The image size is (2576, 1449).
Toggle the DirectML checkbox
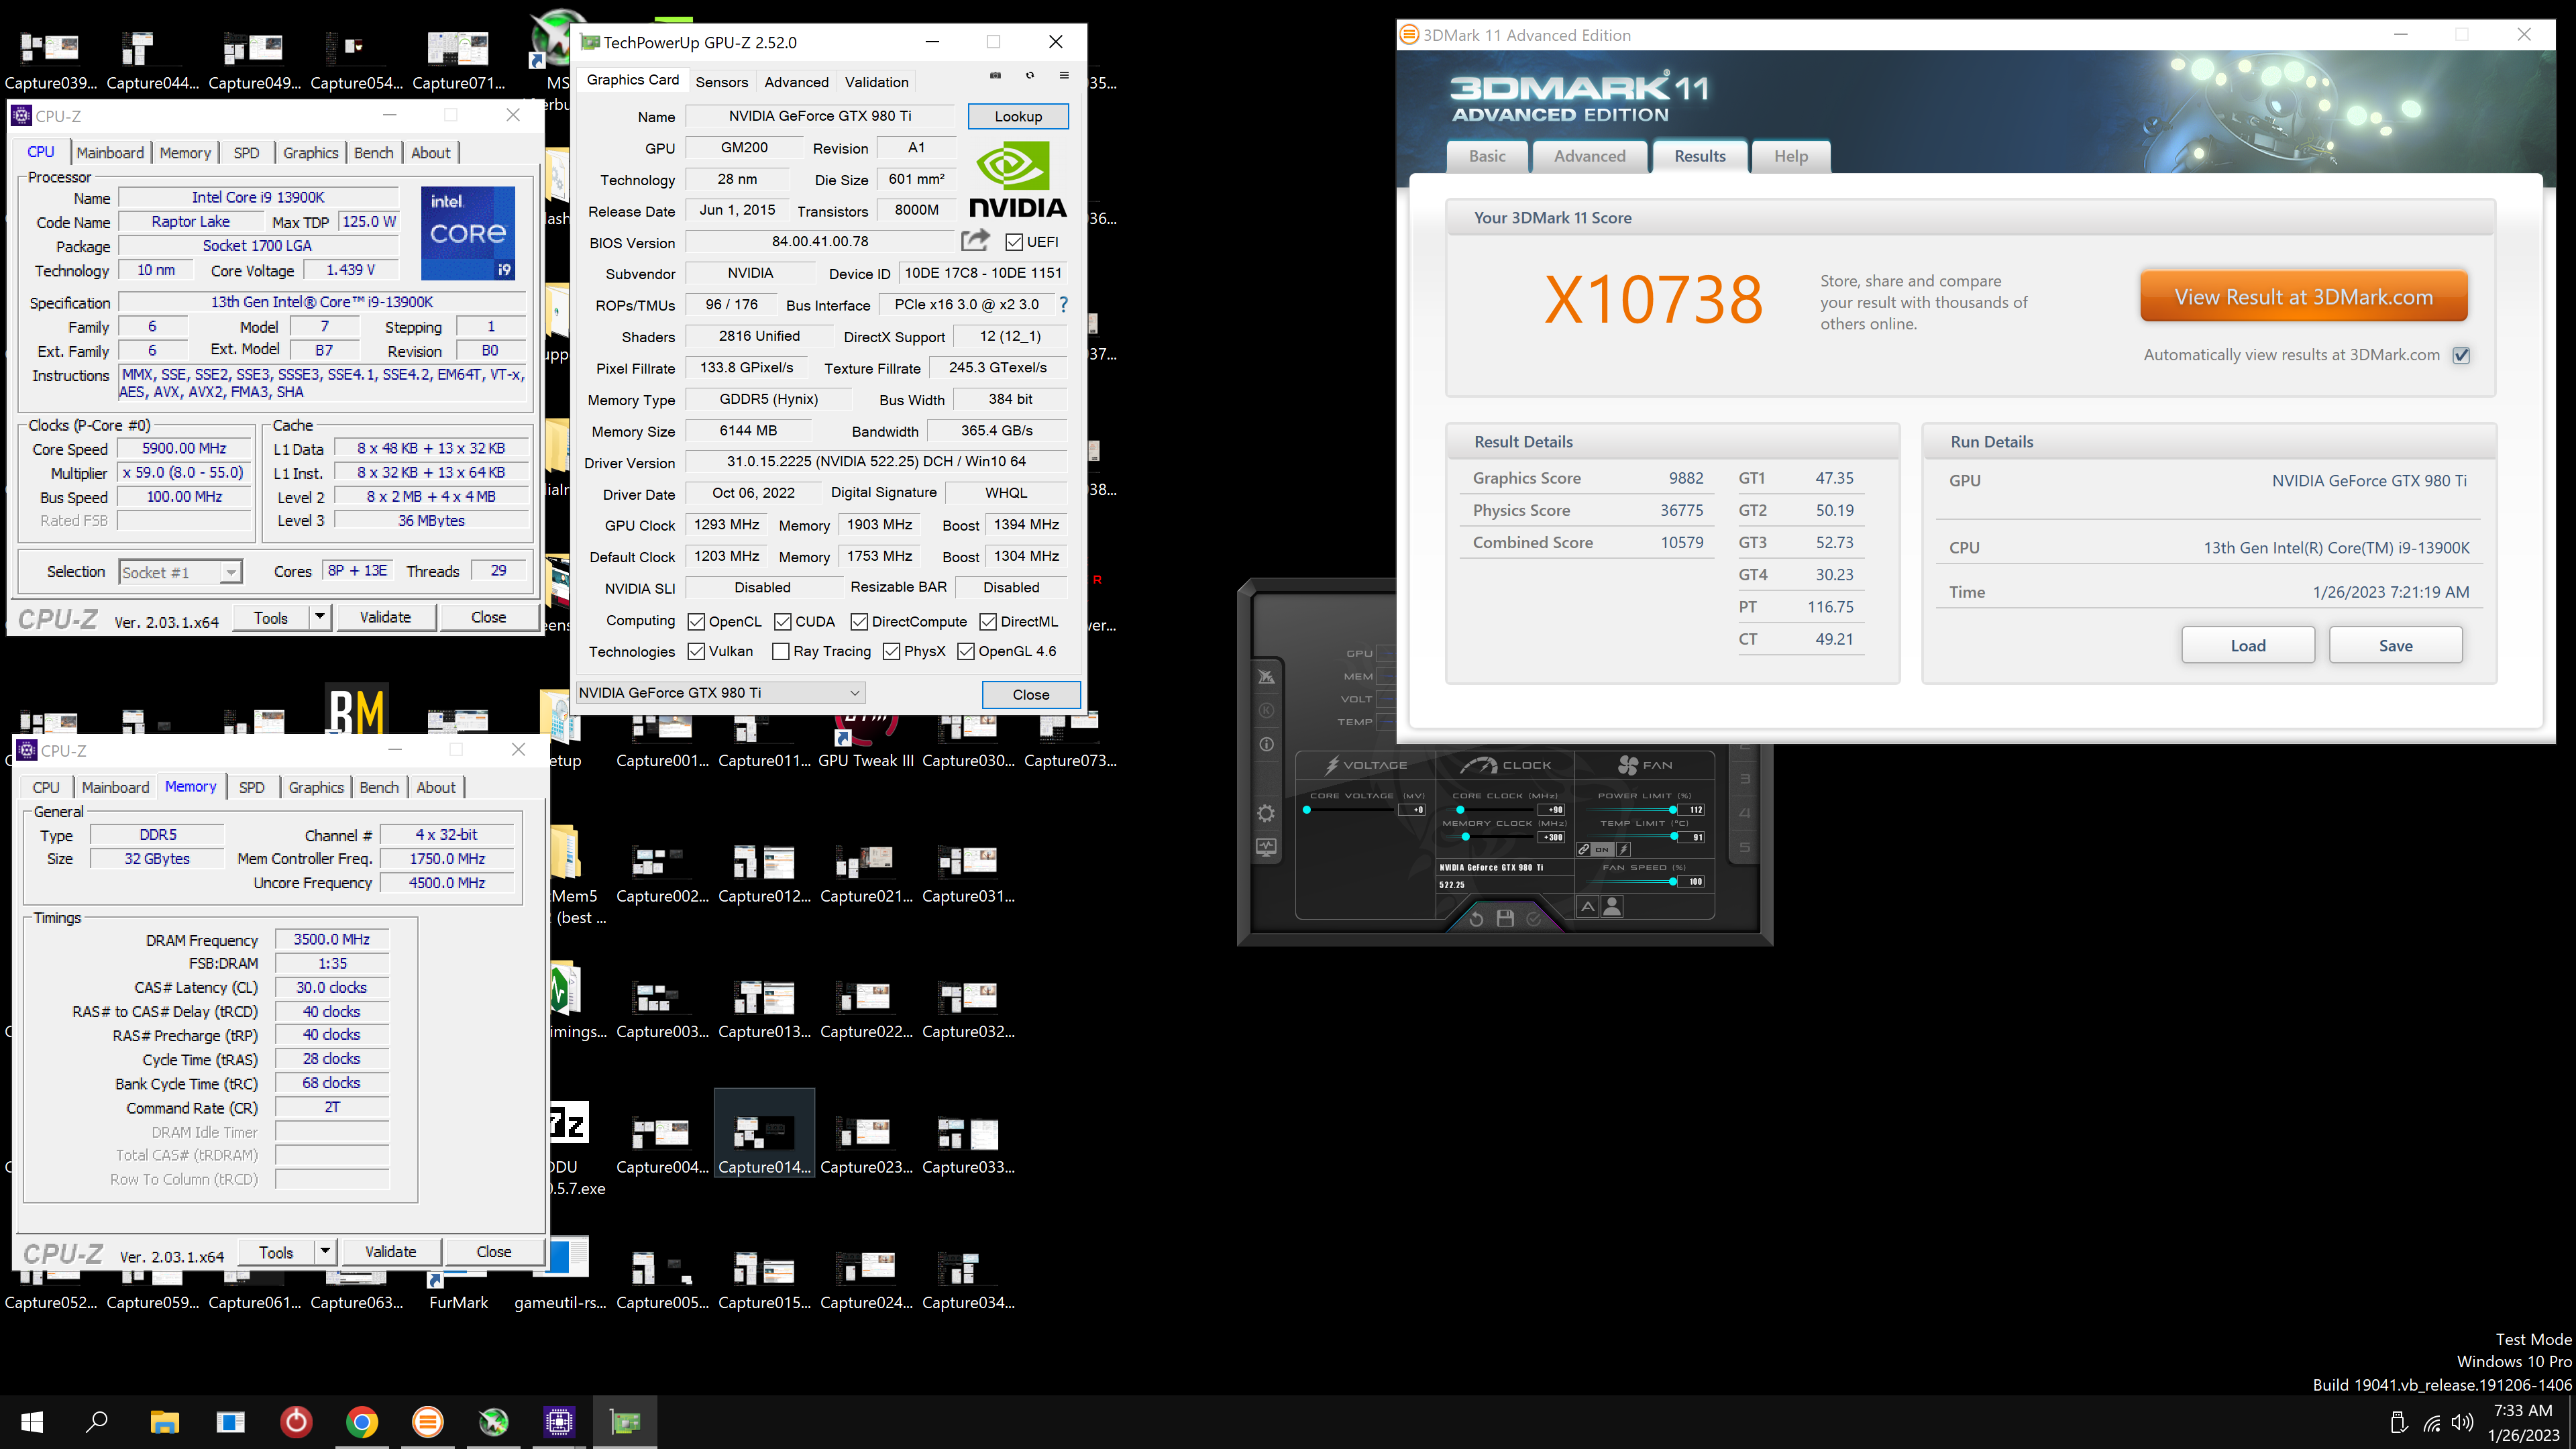click(x=988, y=622)
